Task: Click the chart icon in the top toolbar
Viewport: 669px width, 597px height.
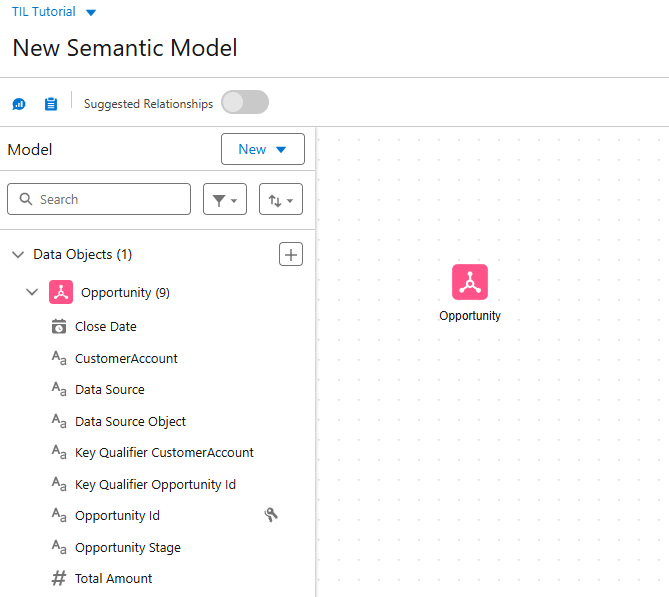Action: (19, 104)
